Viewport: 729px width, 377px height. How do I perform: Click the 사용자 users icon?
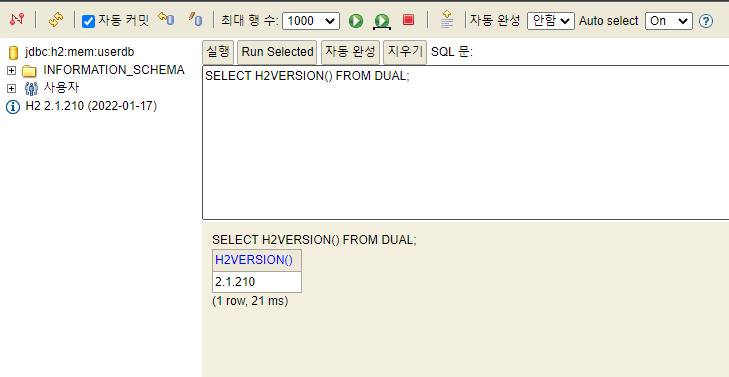click(x=31, y=88)
